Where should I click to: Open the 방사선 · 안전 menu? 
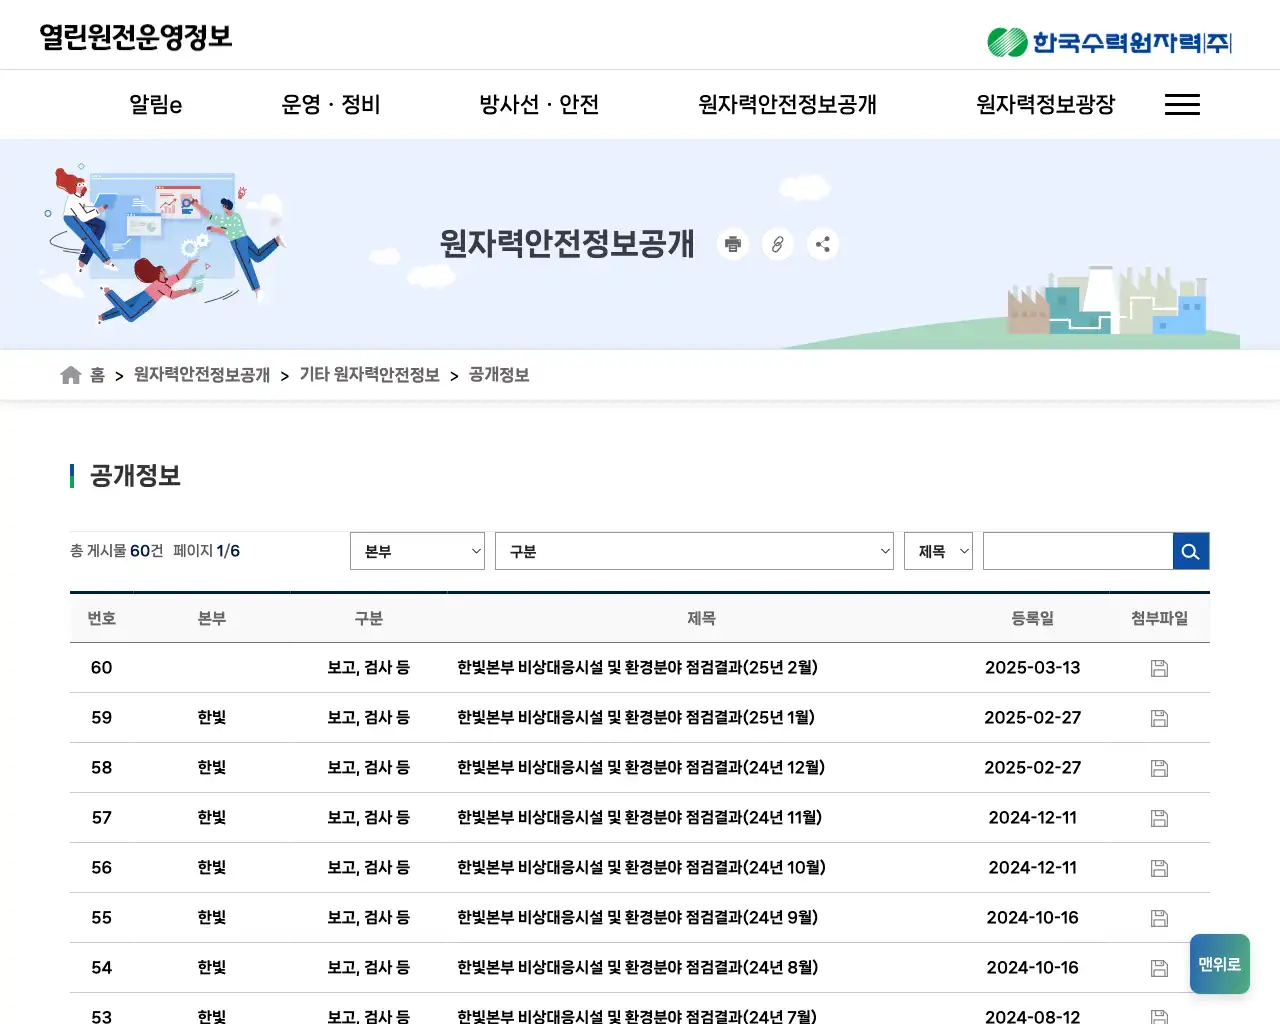point(539,104)
